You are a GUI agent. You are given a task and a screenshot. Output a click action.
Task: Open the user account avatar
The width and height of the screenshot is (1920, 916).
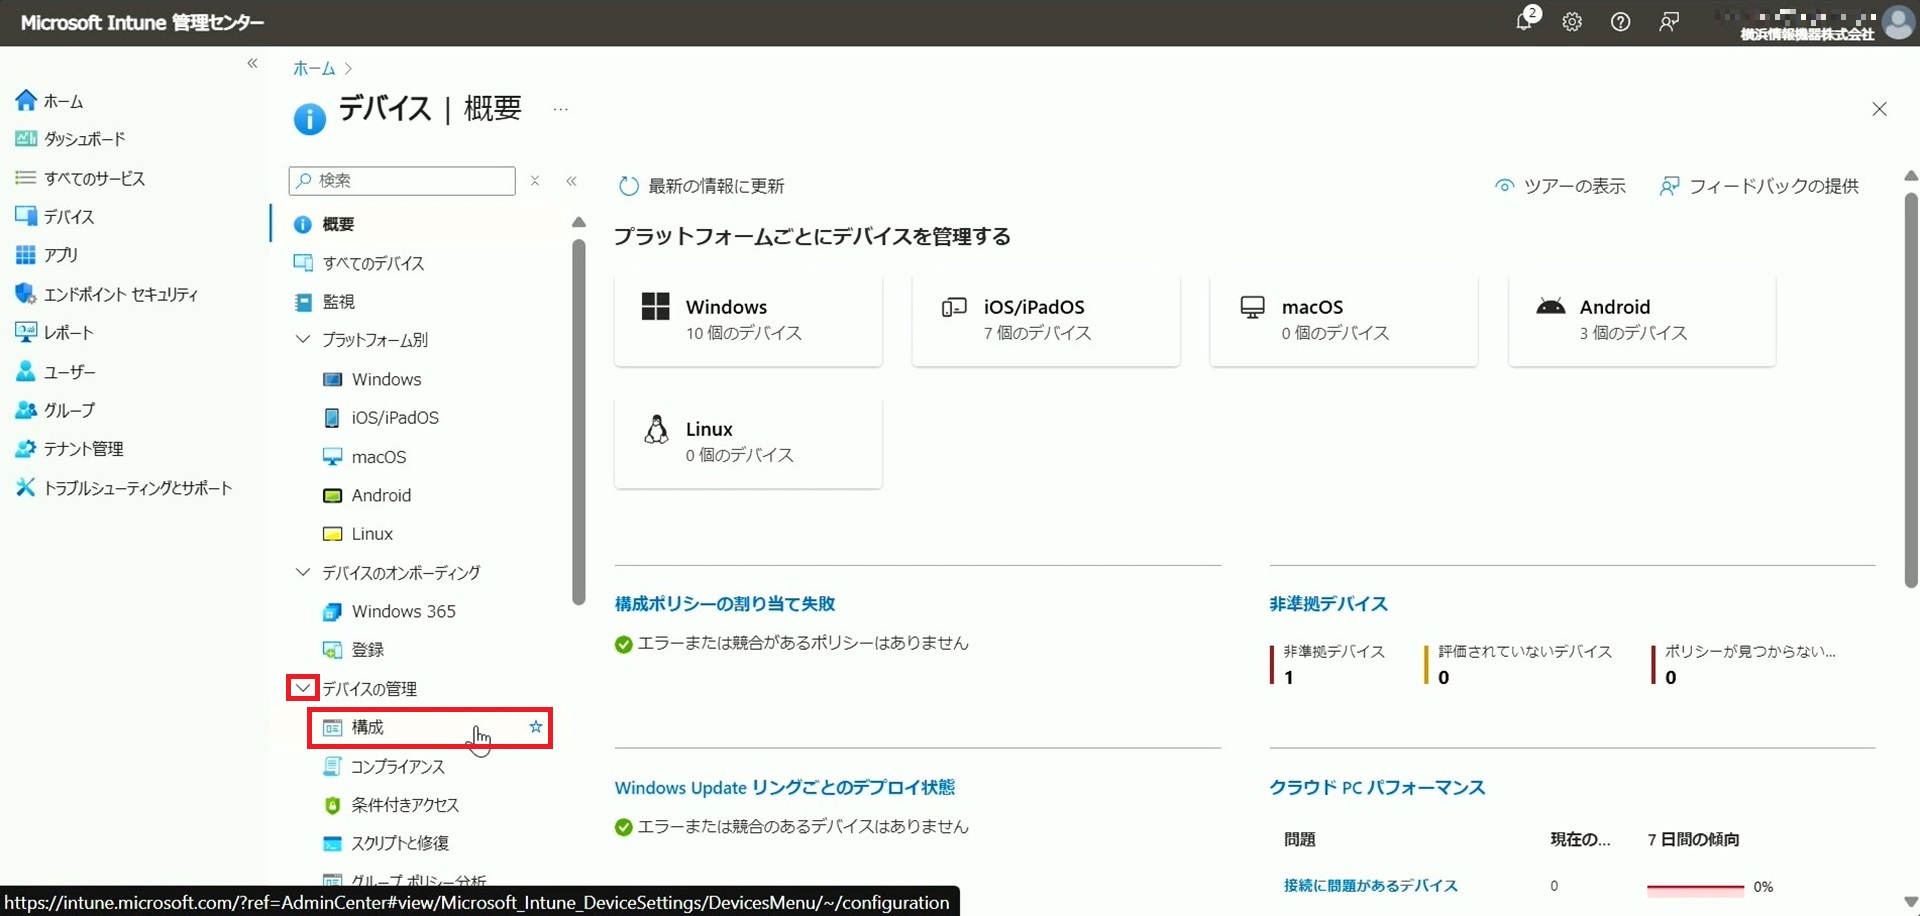1898,22
